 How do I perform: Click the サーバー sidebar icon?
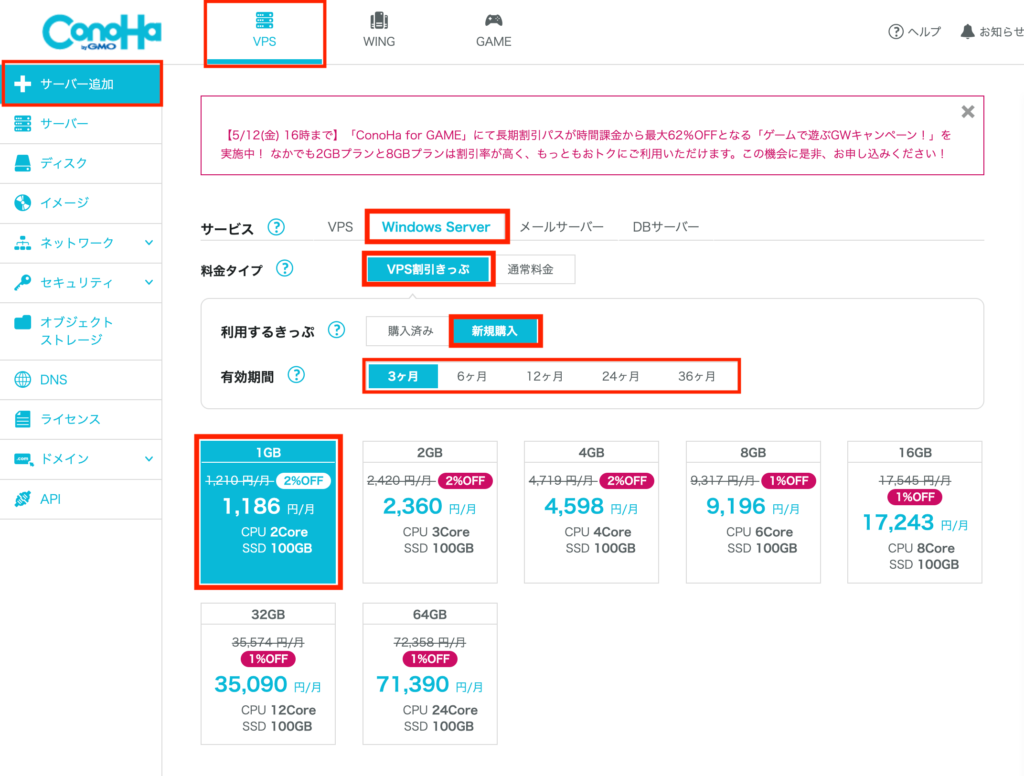(23, 123)
